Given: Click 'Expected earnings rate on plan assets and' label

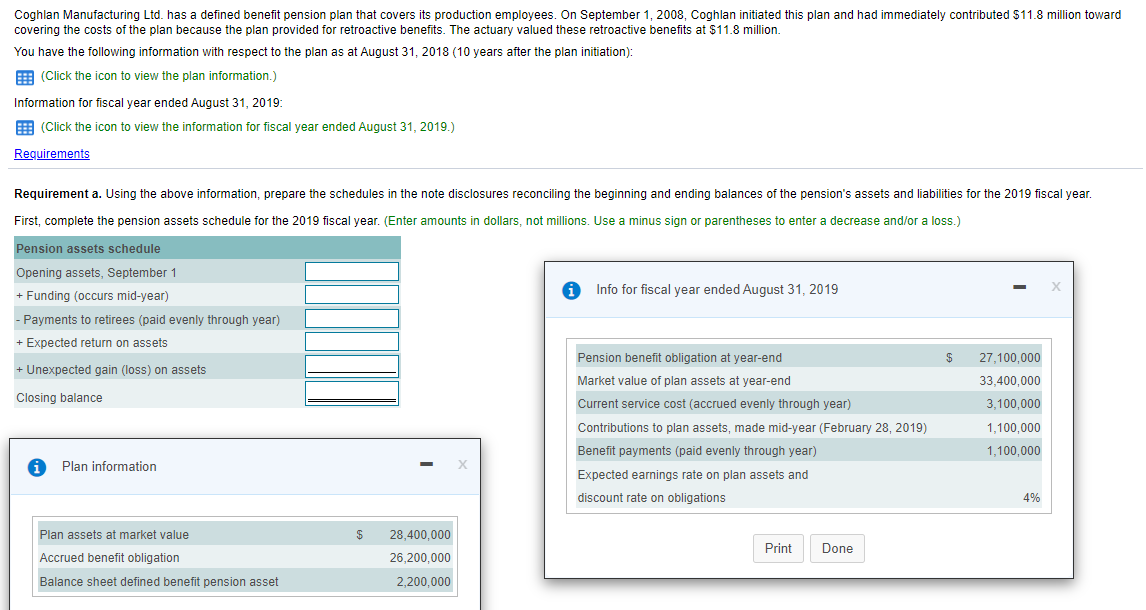Looking at the screenshot, I should coord(693,474).
